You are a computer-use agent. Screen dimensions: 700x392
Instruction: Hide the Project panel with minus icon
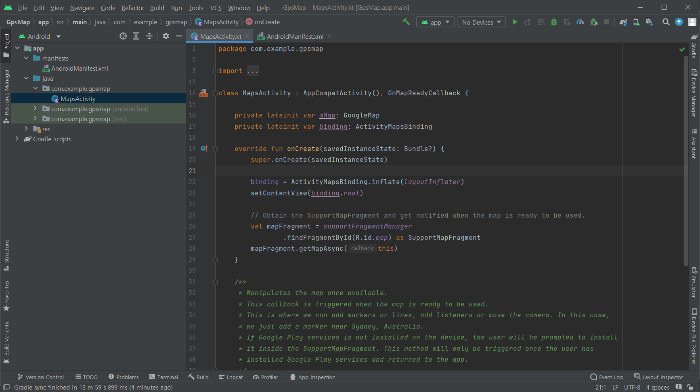point(179,36)
